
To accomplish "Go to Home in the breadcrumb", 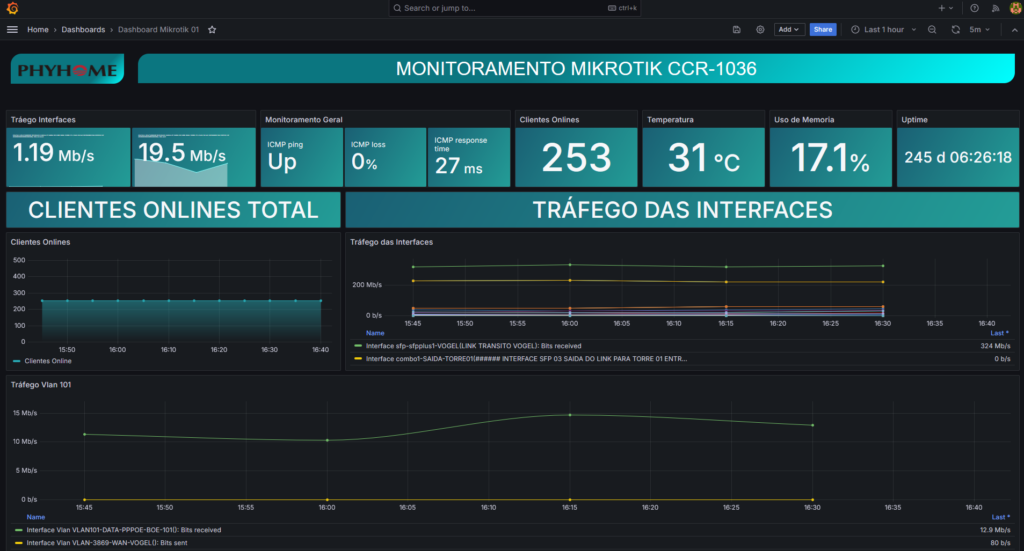I will 38,30.
